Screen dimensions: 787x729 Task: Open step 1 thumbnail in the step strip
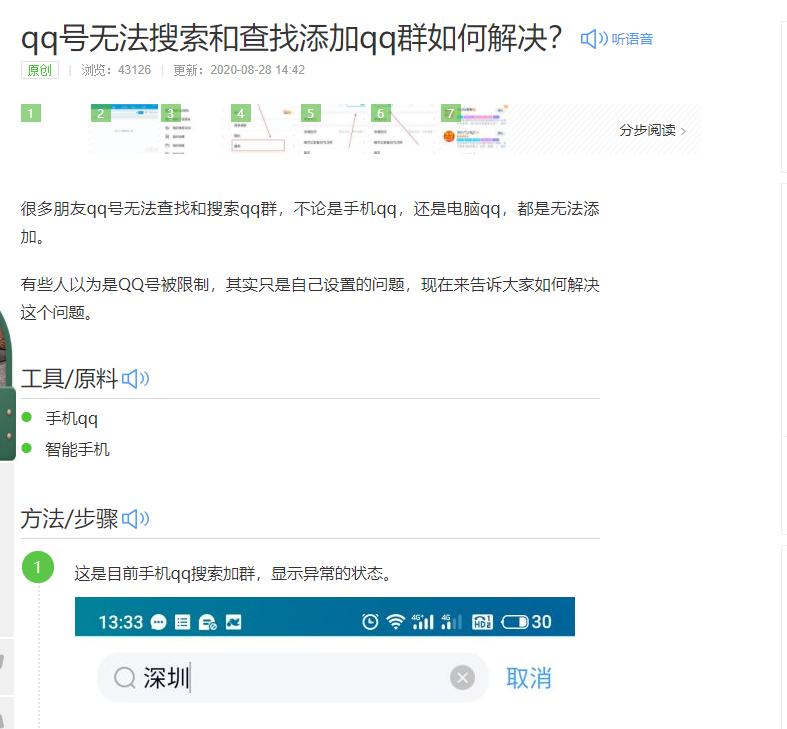pyautogui.click(x=53, y=129)
